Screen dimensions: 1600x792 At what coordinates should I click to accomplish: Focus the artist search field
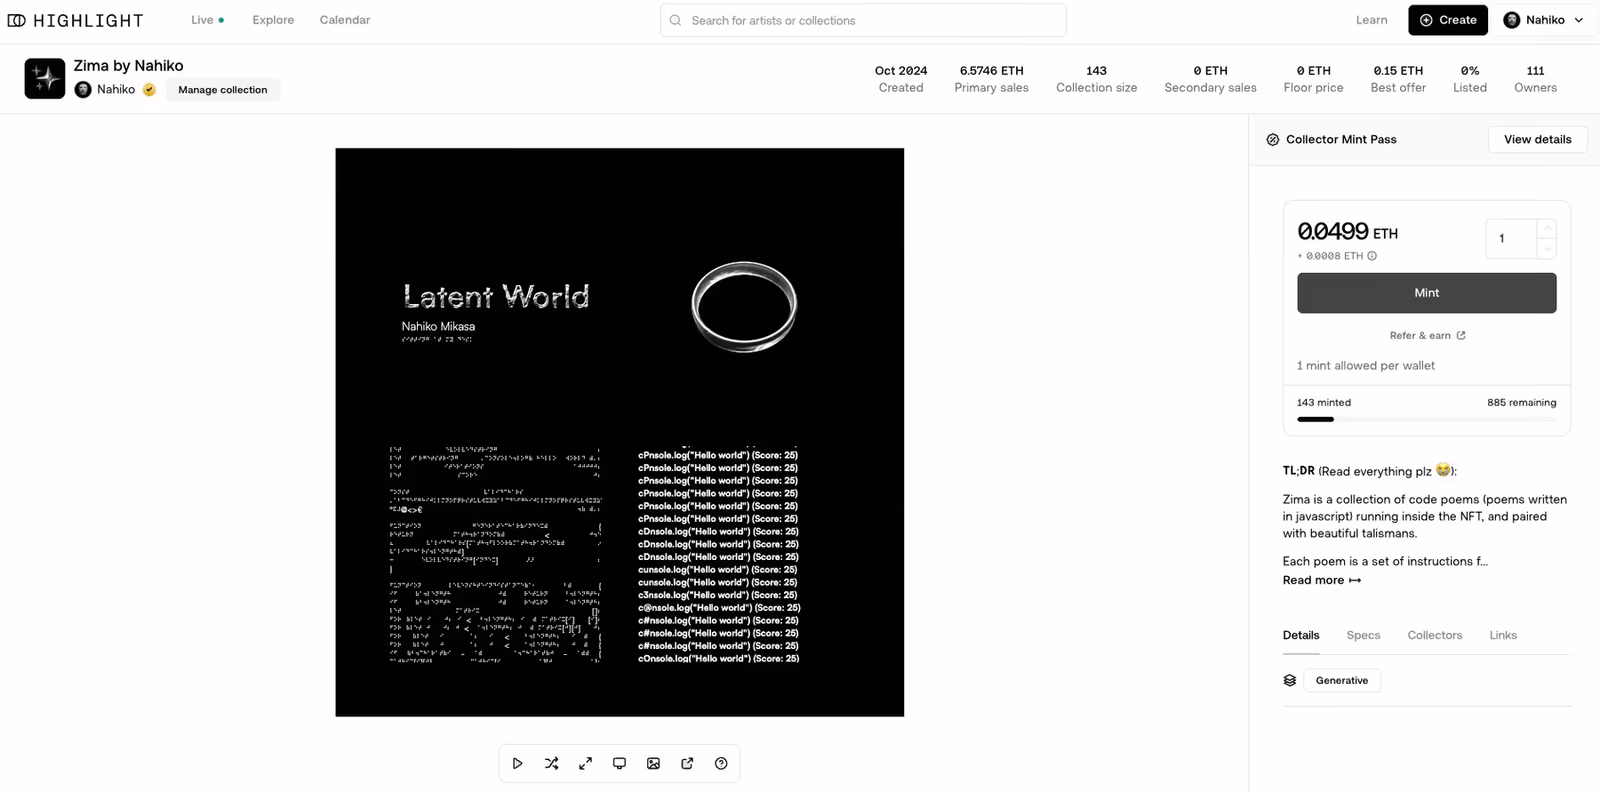pos(863,20)
